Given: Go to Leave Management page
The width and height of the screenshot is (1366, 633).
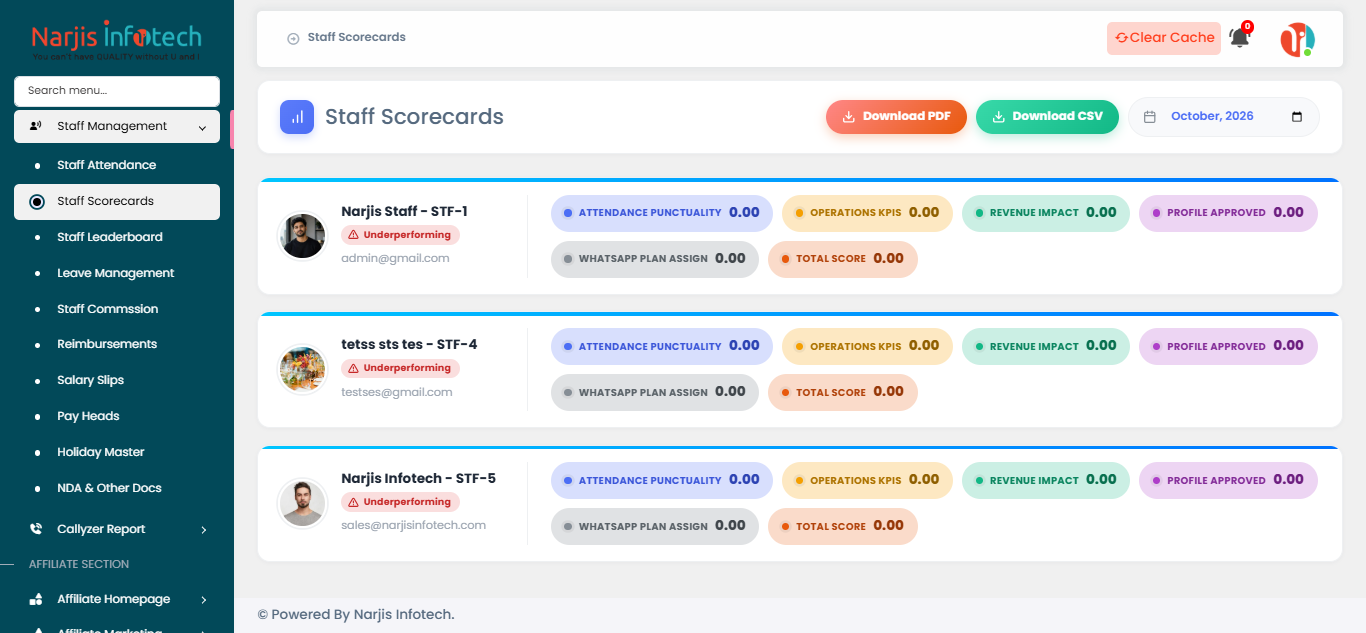Looking at the screenshot, I should pyautogui.click(x=115, y=273).
